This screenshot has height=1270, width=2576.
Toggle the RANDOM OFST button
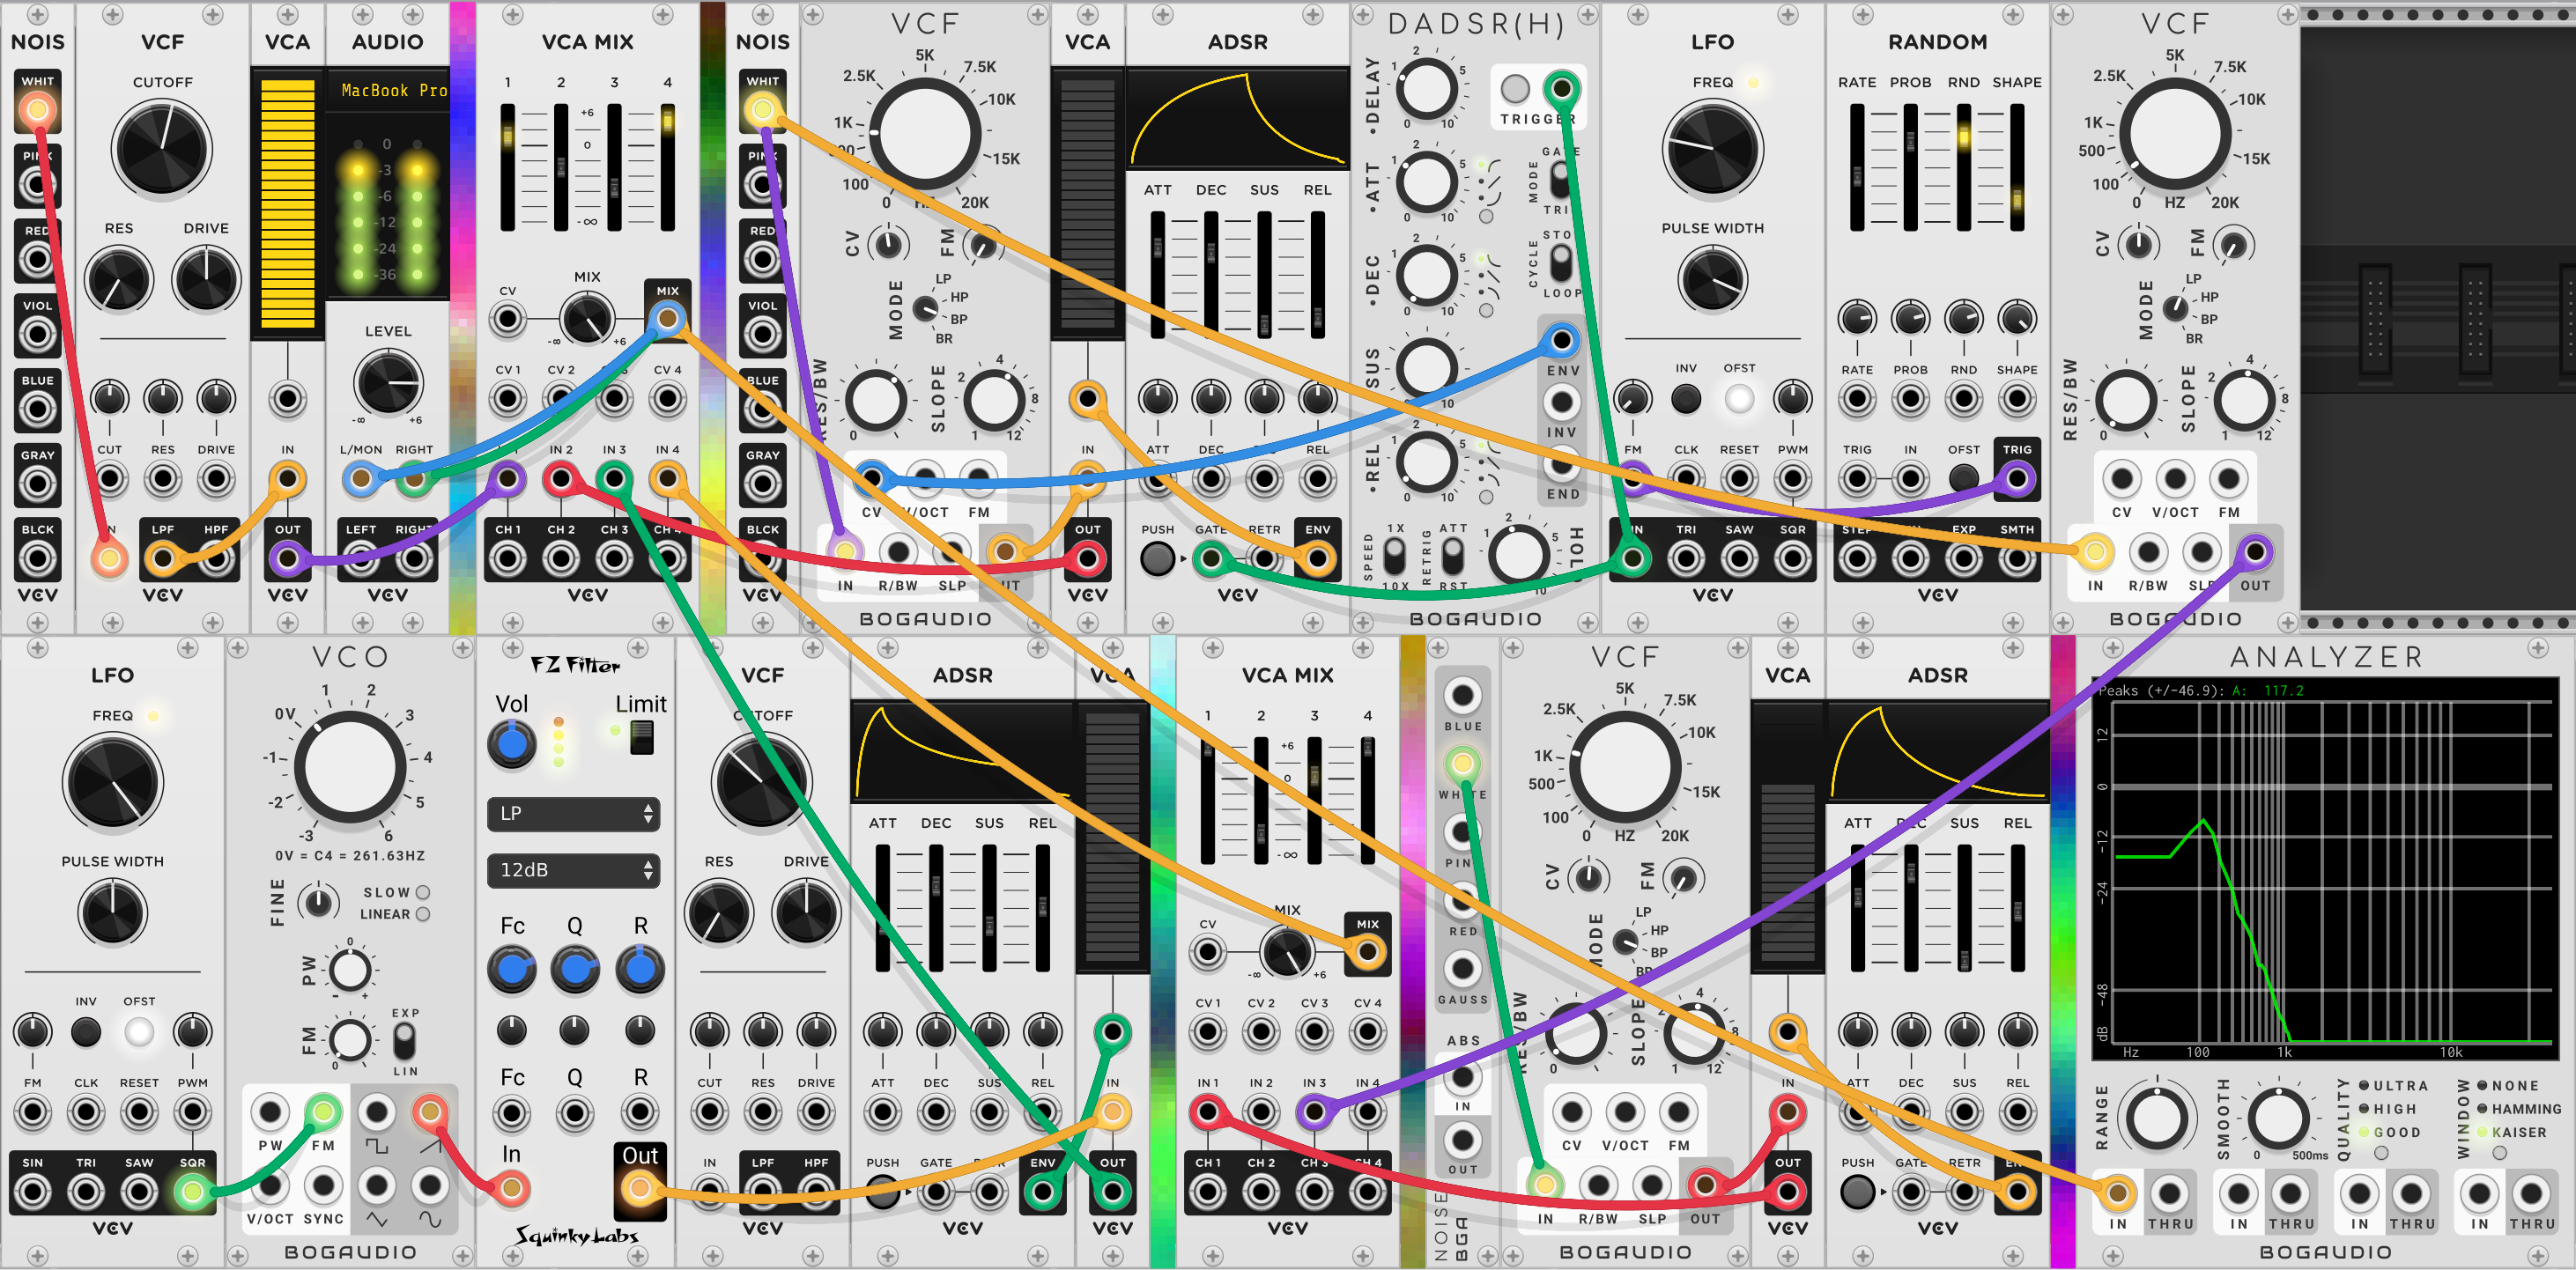click(1964, 479)
